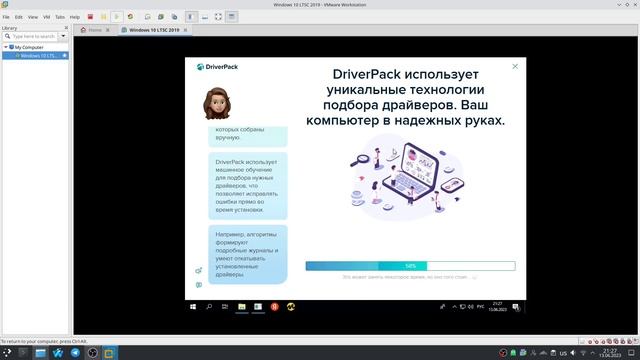The height and width of the screenshot is (360, 640).
Task: Collapse the My Computer tree node
Action: click(6, 47)
